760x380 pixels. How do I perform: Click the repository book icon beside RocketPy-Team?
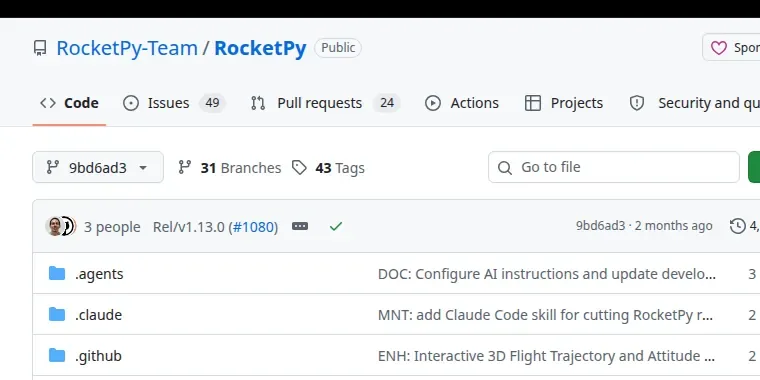pos(40,48)
